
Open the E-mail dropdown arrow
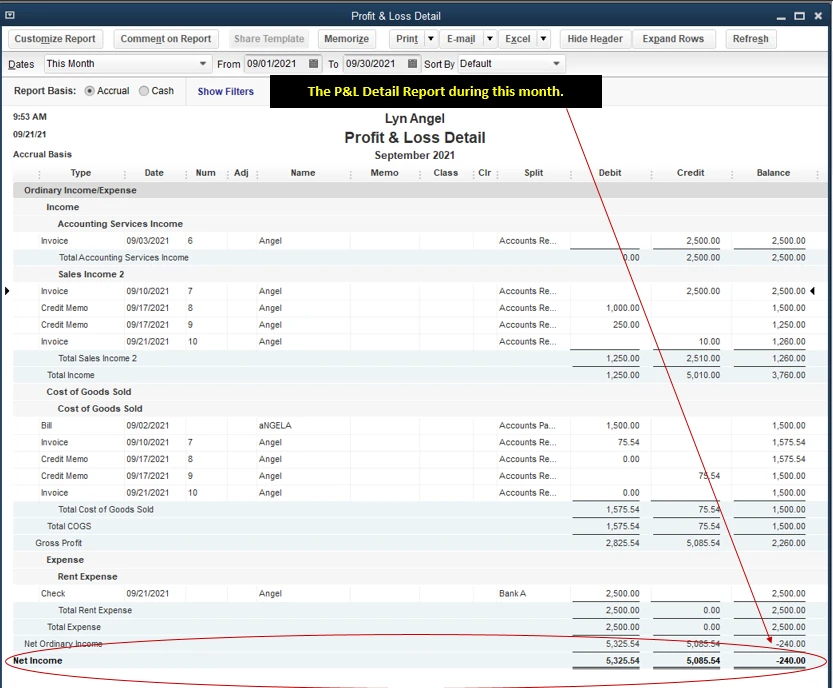(489, 39)
